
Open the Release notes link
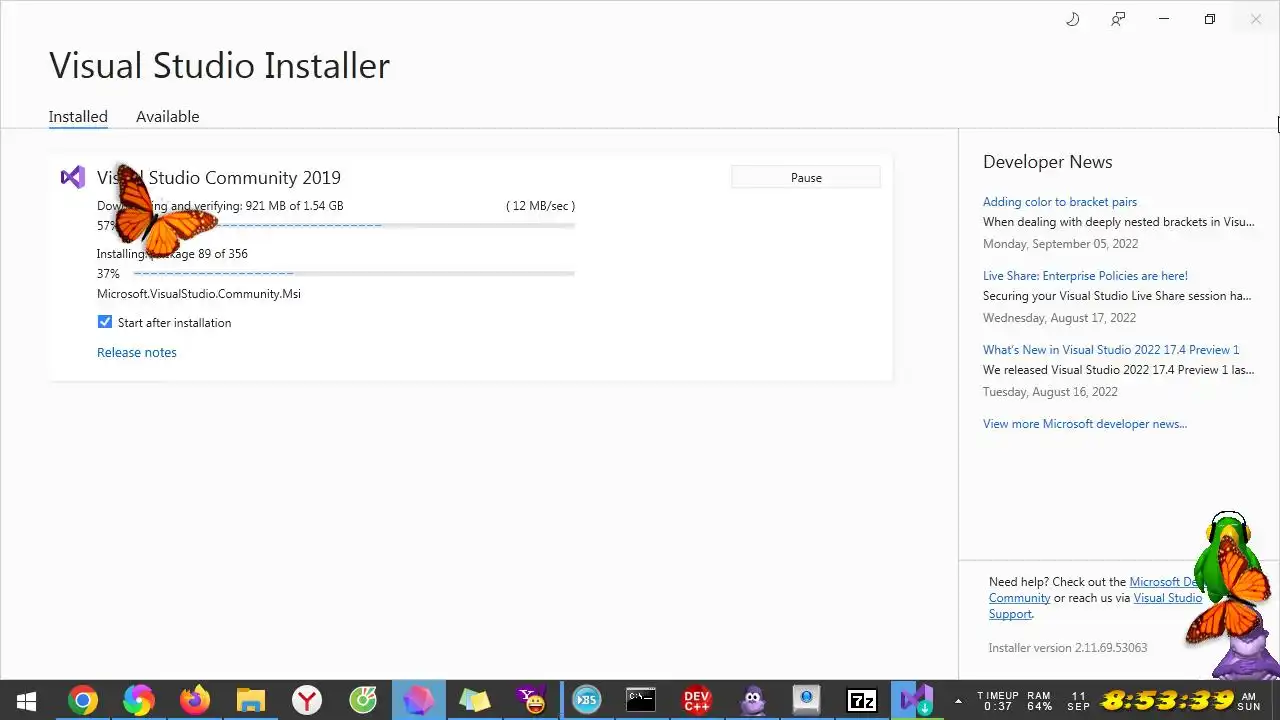(x=137, y=352)
